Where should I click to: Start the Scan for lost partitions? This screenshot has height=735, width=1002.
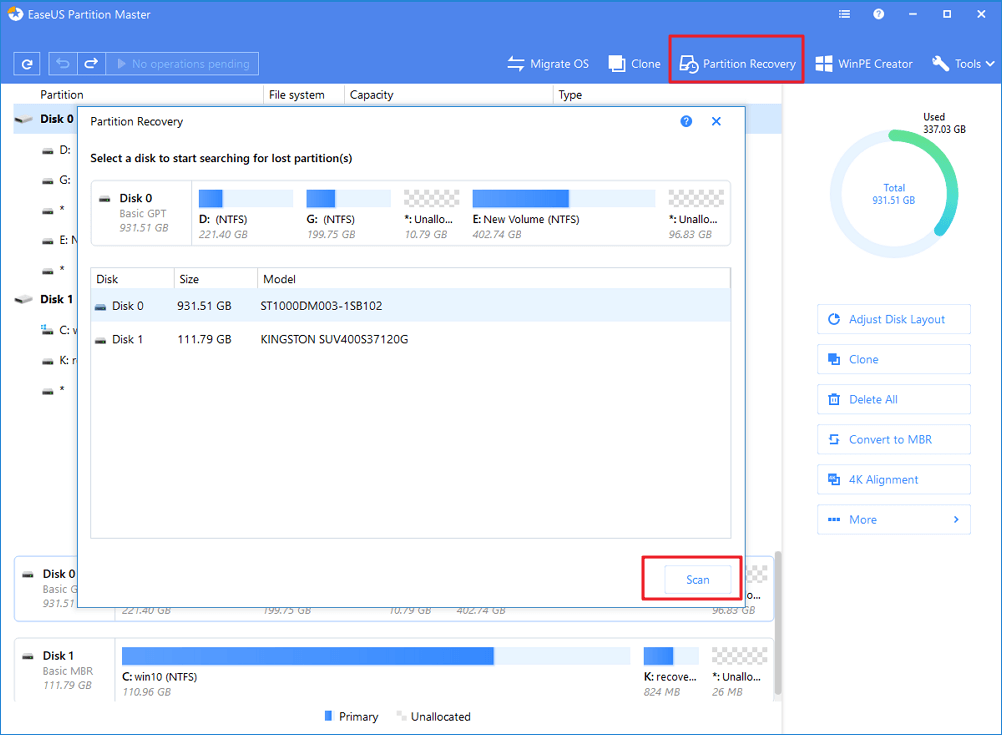[x=698, y=580]
